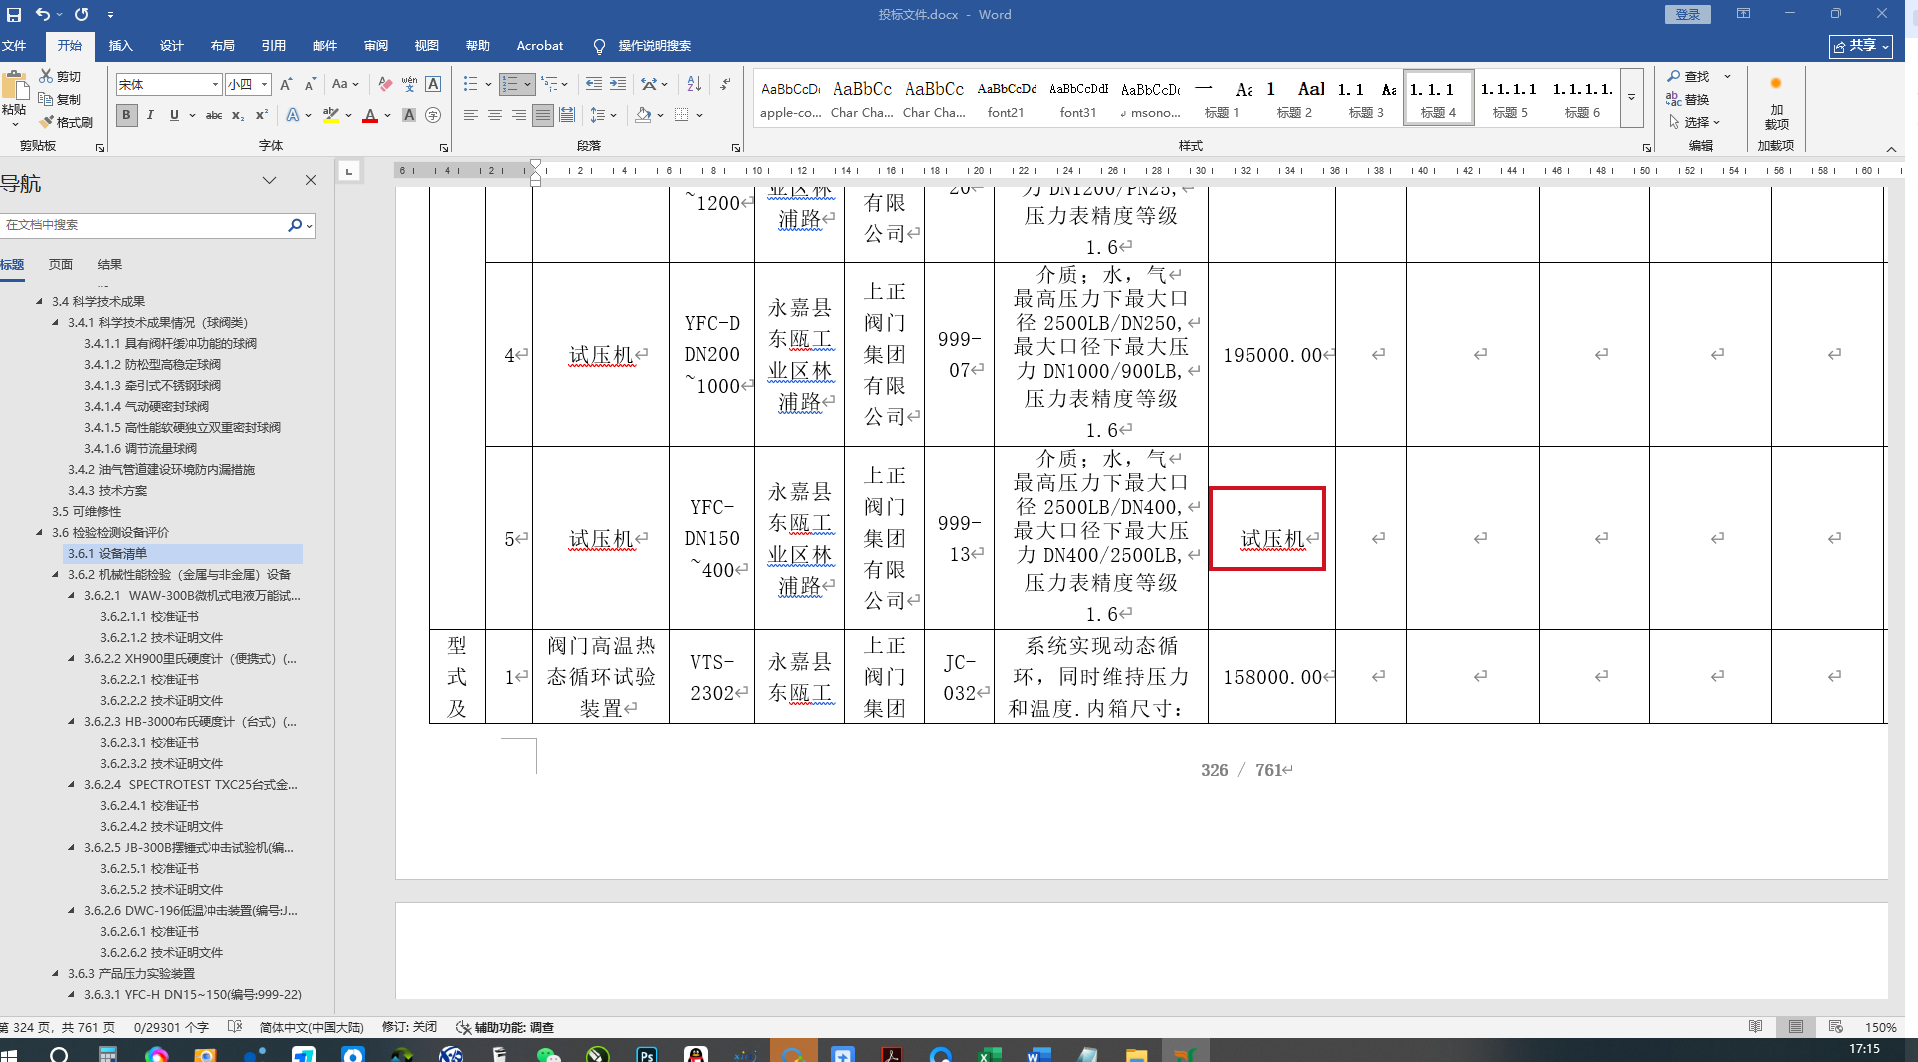1918x1062 pixels.
Task: Open the 视图 (View) ribbon tab
Action: (426, 46)
